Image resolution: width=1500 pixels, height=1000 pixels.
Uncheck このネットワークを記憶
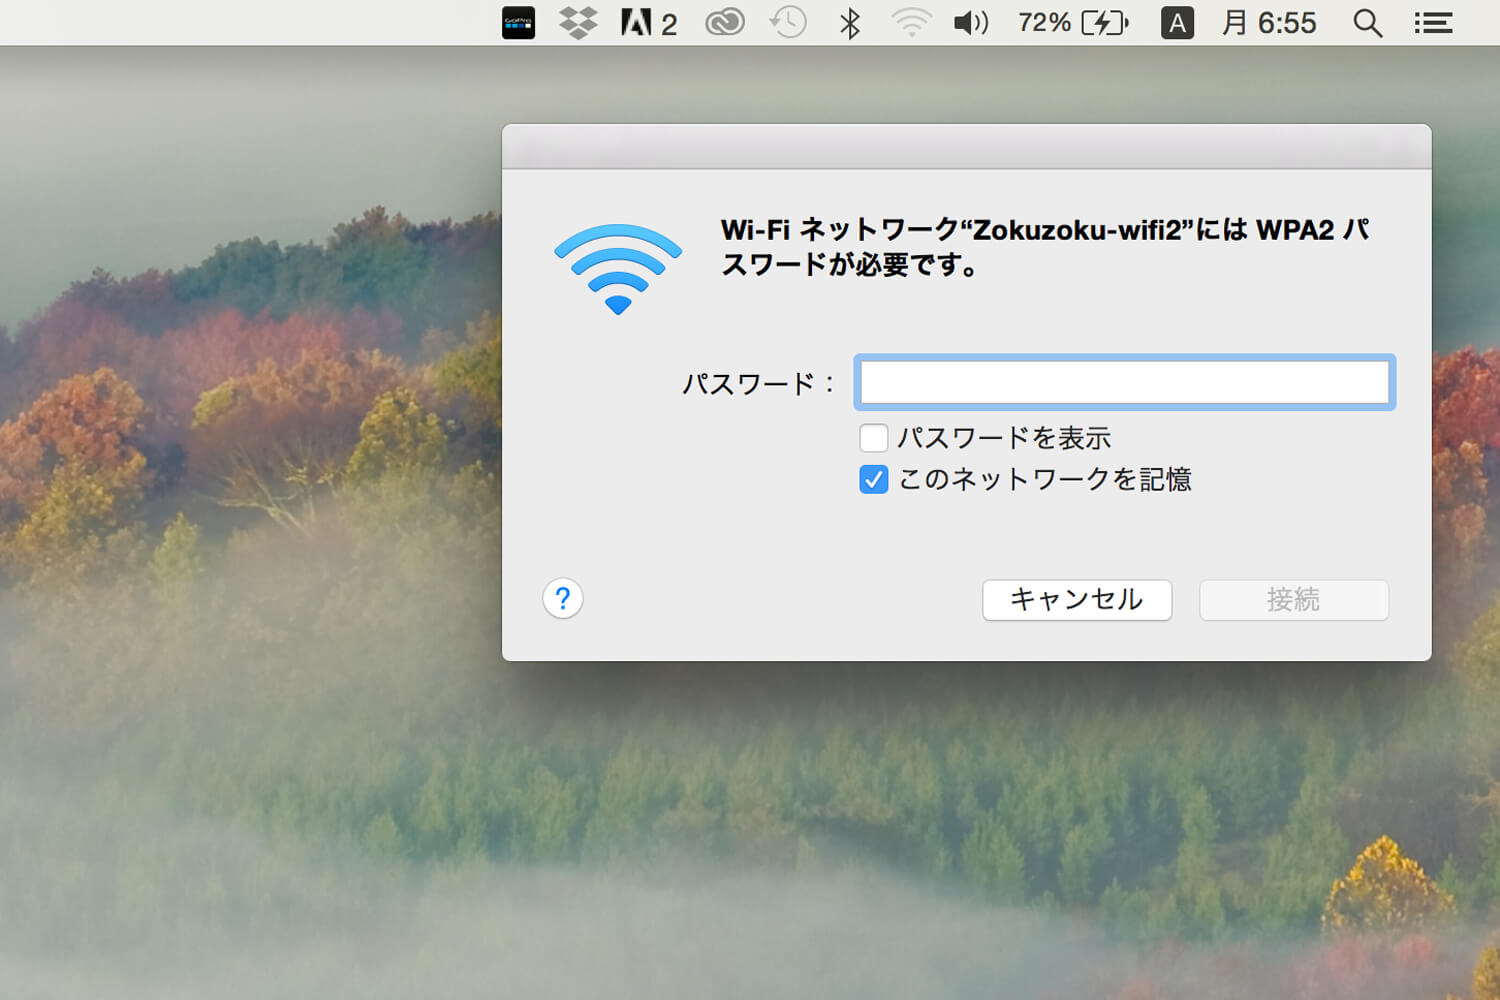click(873, 480)
